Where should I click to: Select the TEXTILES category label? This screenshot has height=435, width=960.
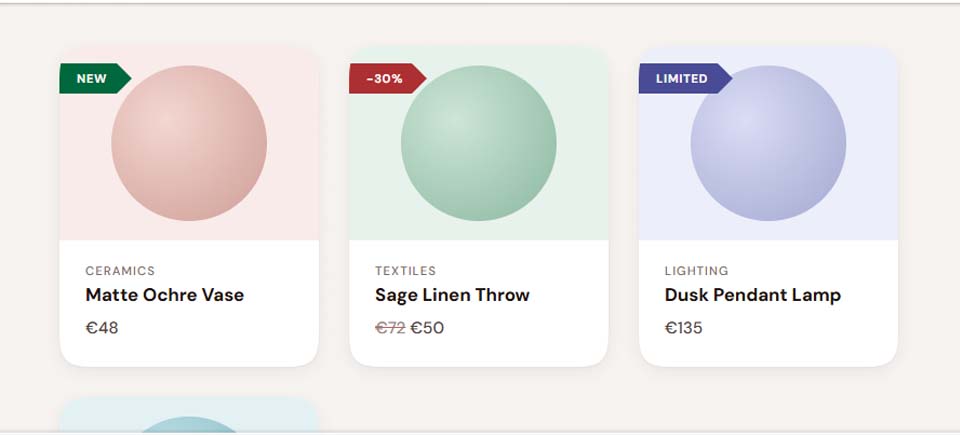point(405,271)
